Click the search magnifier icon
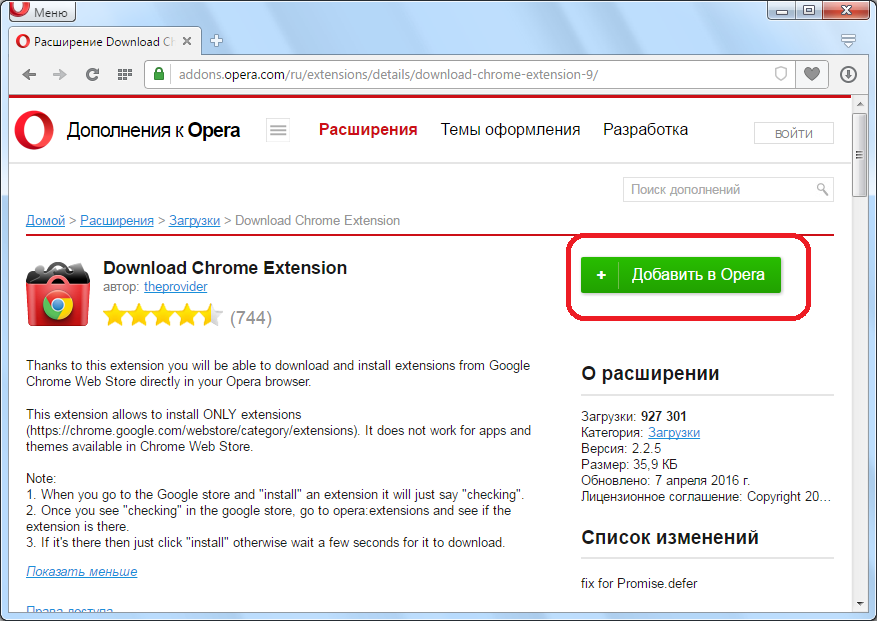The image size is (877, 621). coord(822,189)
